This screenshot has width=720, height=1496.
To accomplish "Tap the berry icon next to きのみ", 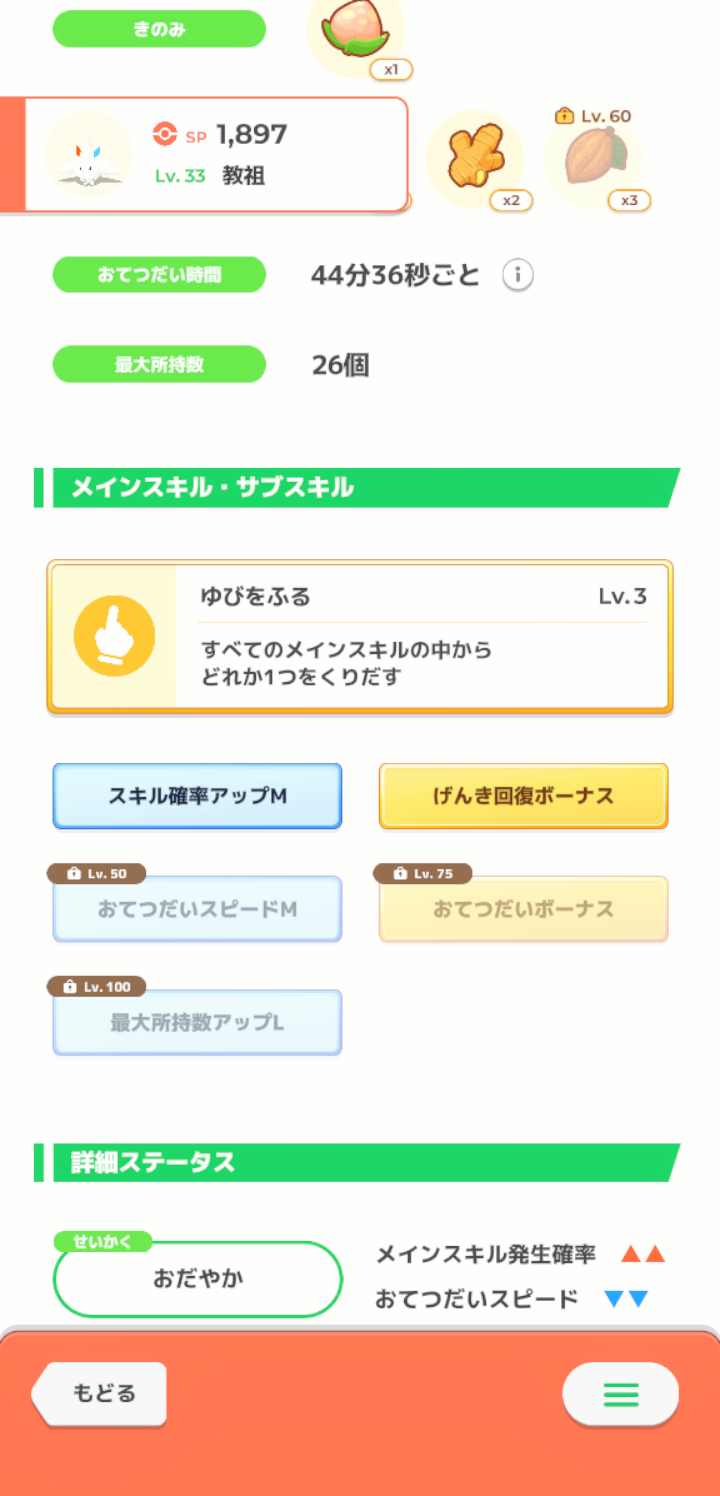I will [x=355, y=32].
